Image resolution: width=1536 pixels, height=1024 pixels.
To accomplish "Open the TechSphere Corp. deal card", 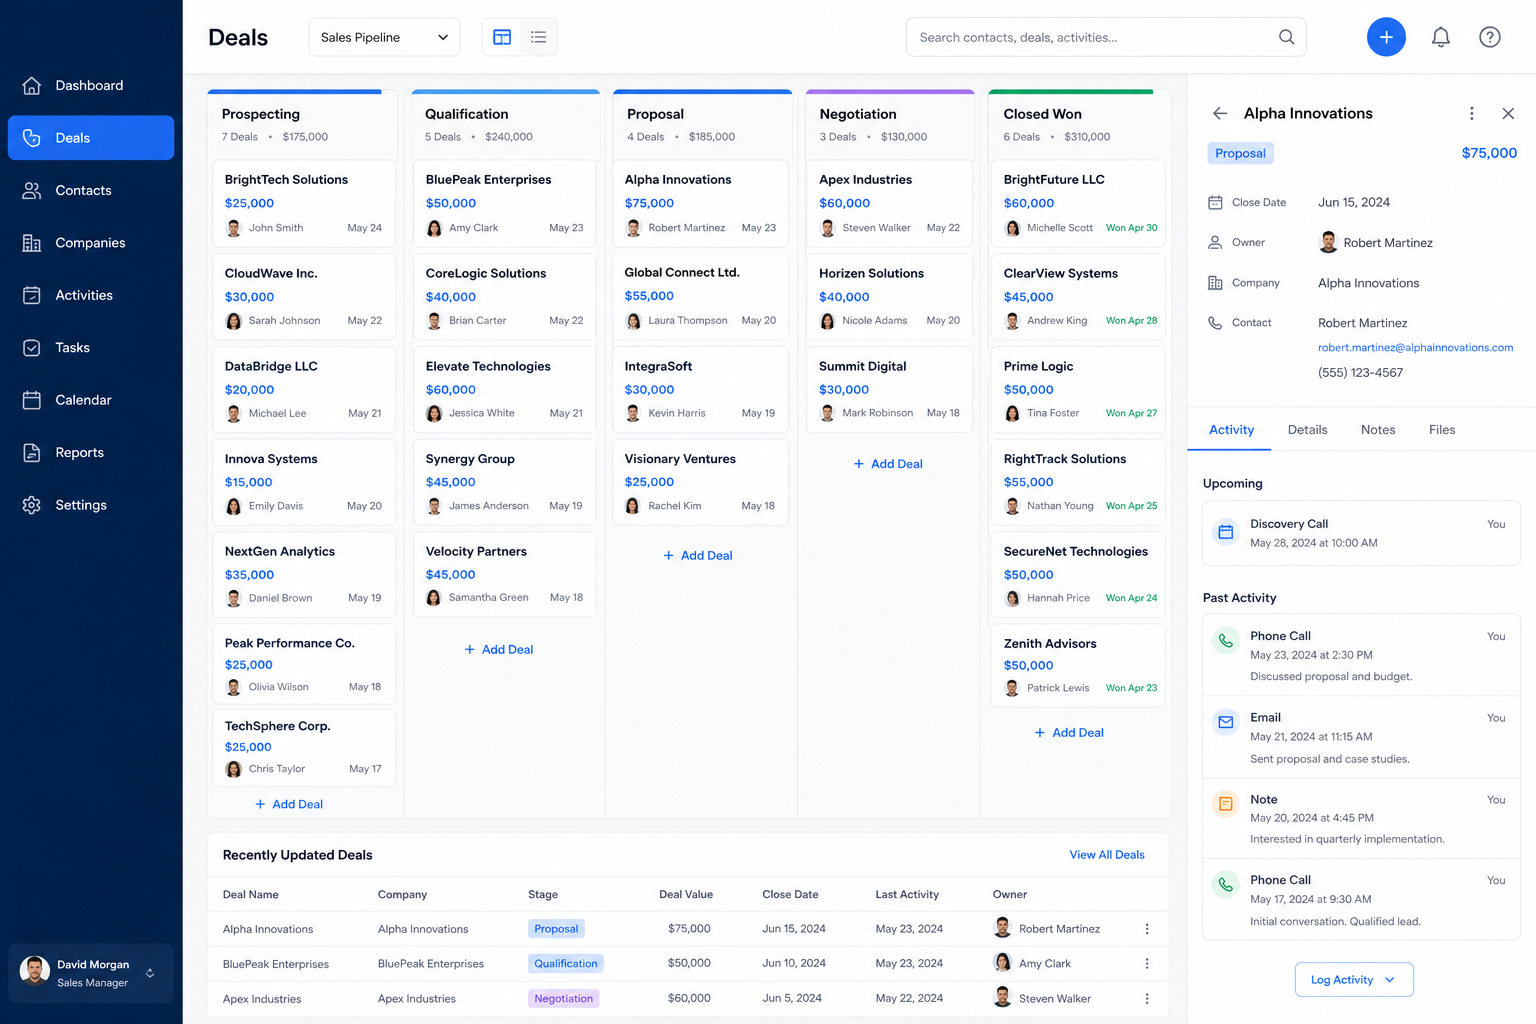I will pos(304,748).
